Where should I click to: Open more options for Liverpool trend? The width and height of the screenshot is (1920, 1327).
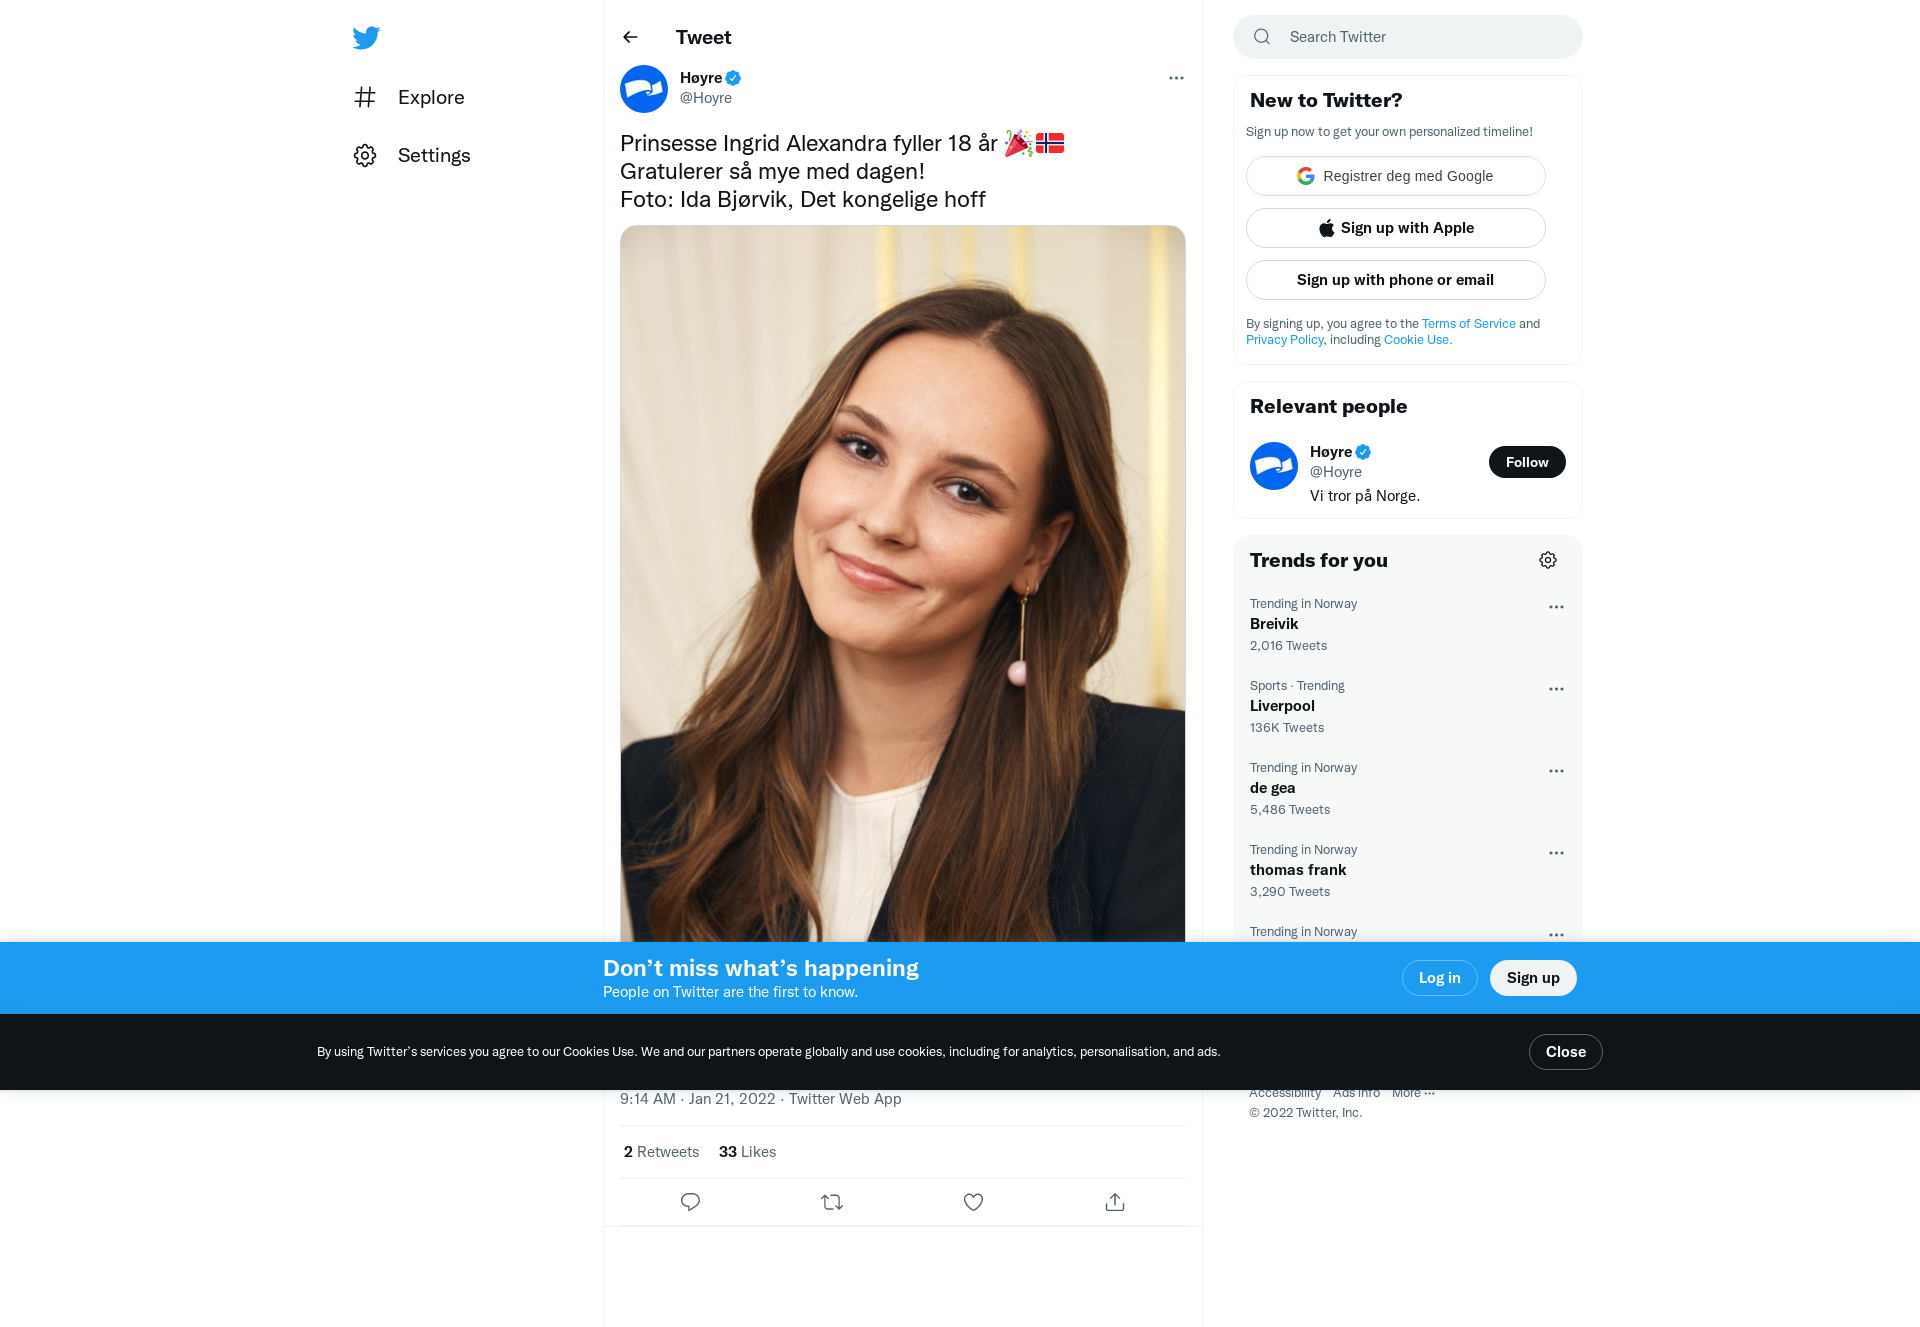[x=1556, y=689]
